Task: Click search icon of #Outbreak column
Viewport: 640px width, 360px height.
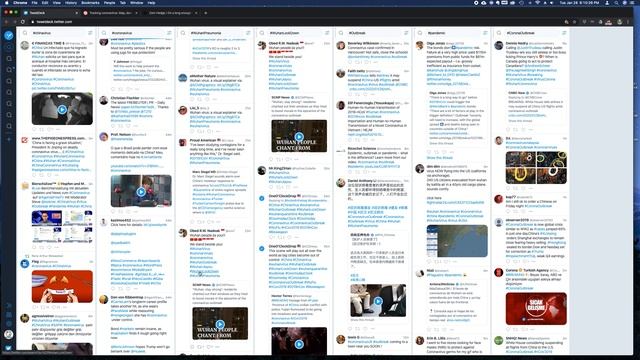Action: click(x=341, y=33)
